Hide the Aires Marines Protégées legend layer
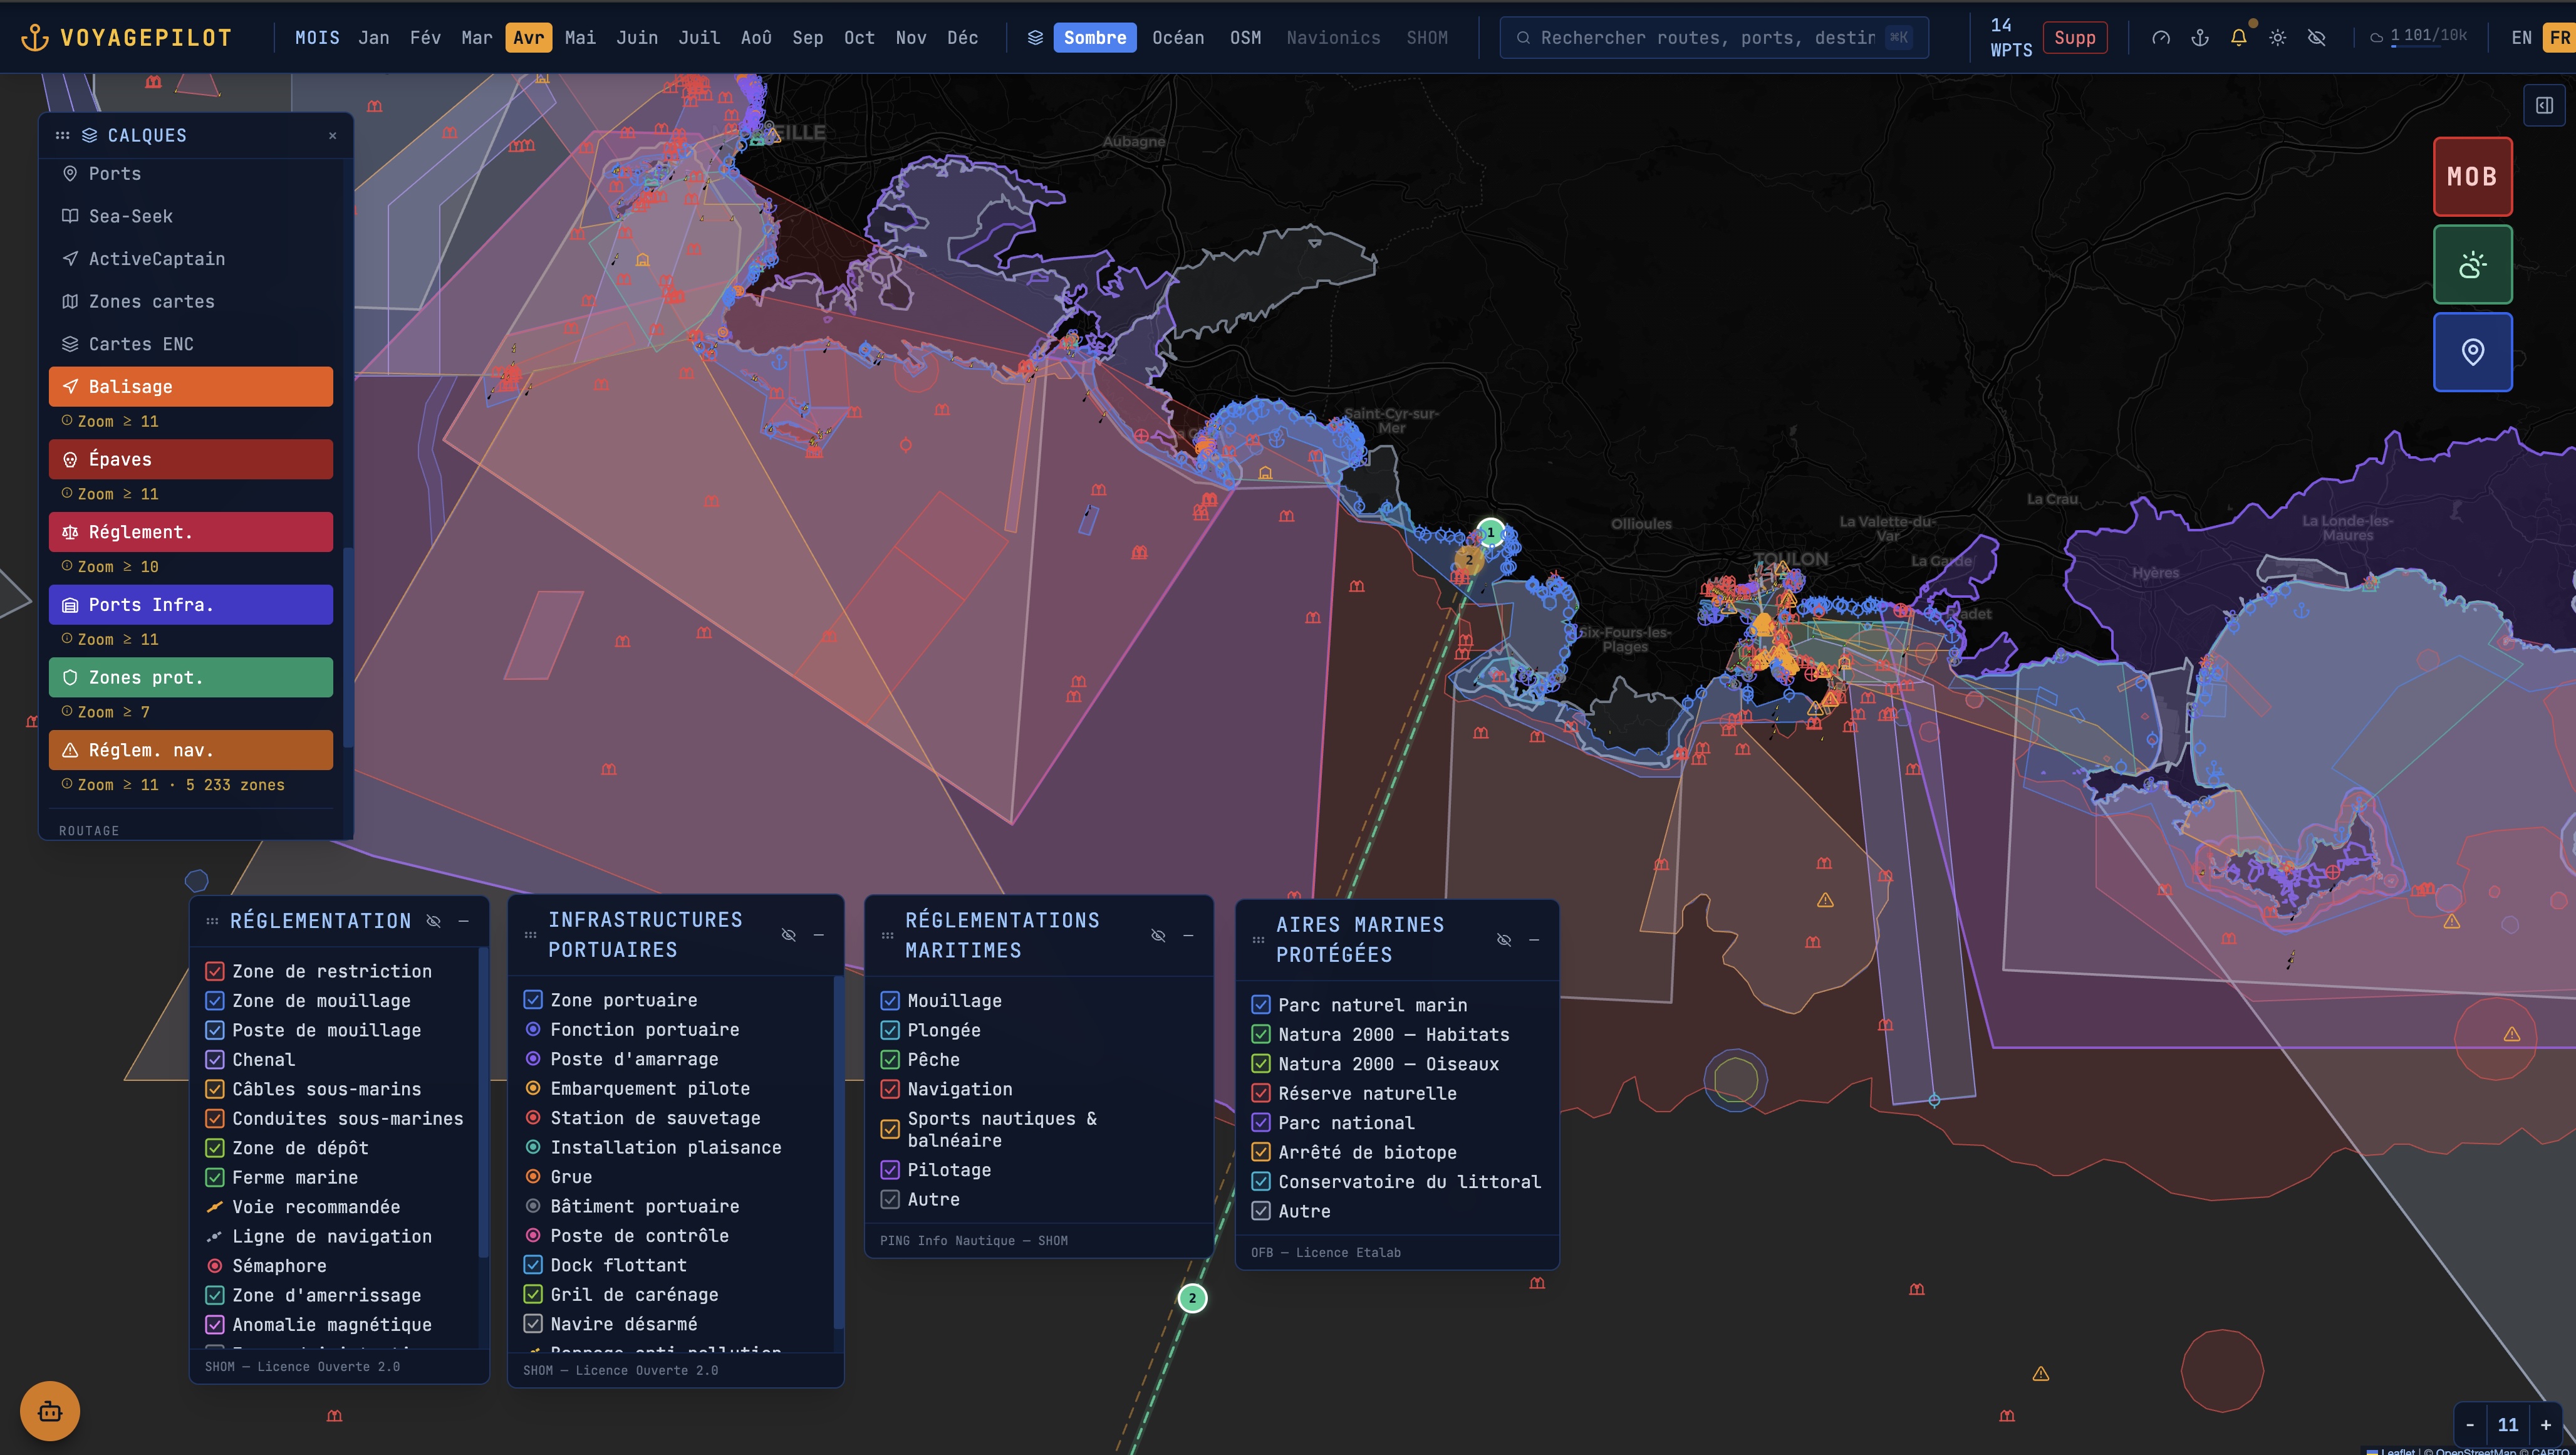The image size is (2576, 1455). tap(1504, 940)
